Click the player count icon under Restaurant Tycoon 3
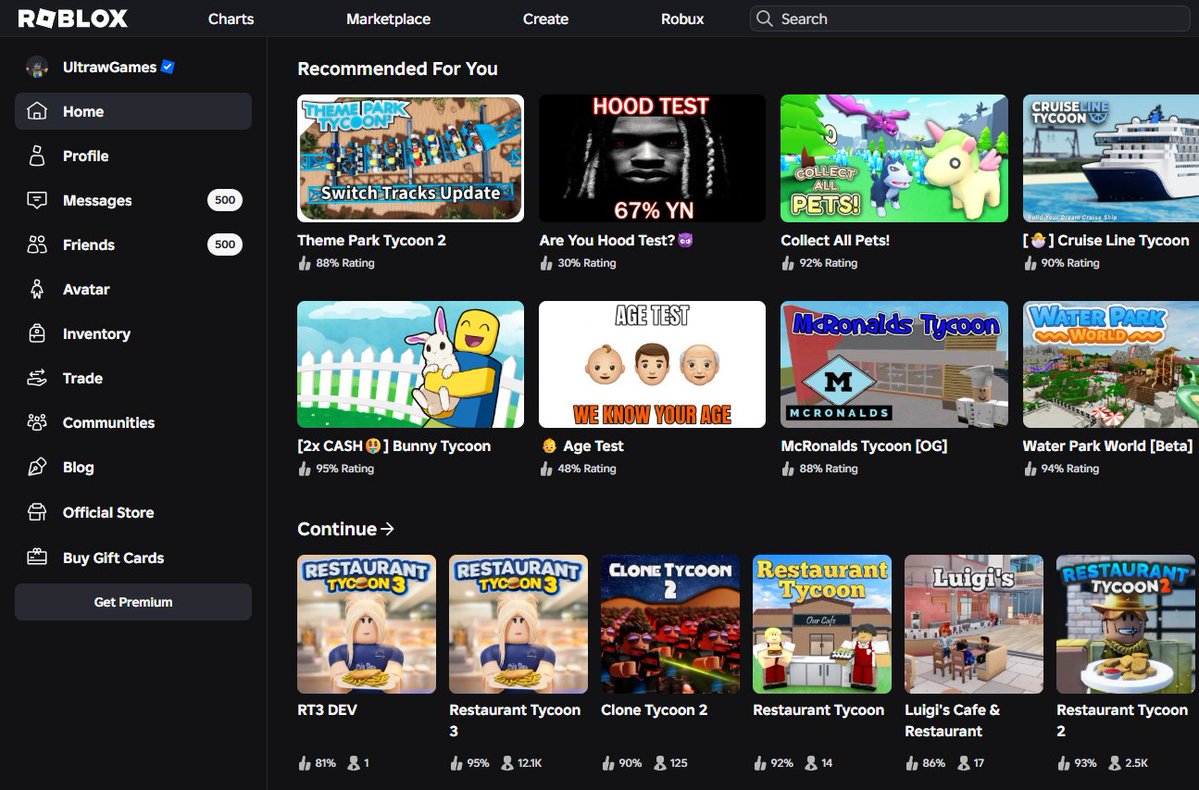The width and height of the screenshot is (1199, 790). [507, 762]
